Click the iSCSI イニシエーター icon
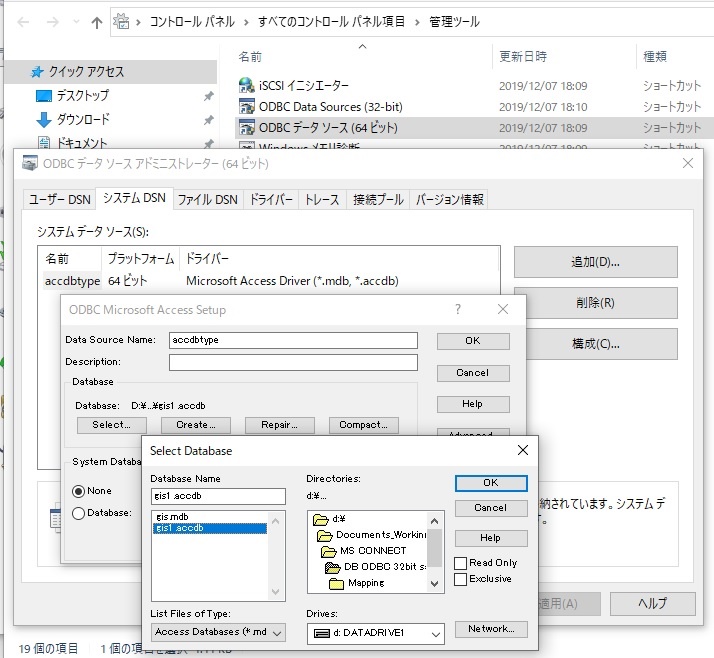 tap(246, 85)
